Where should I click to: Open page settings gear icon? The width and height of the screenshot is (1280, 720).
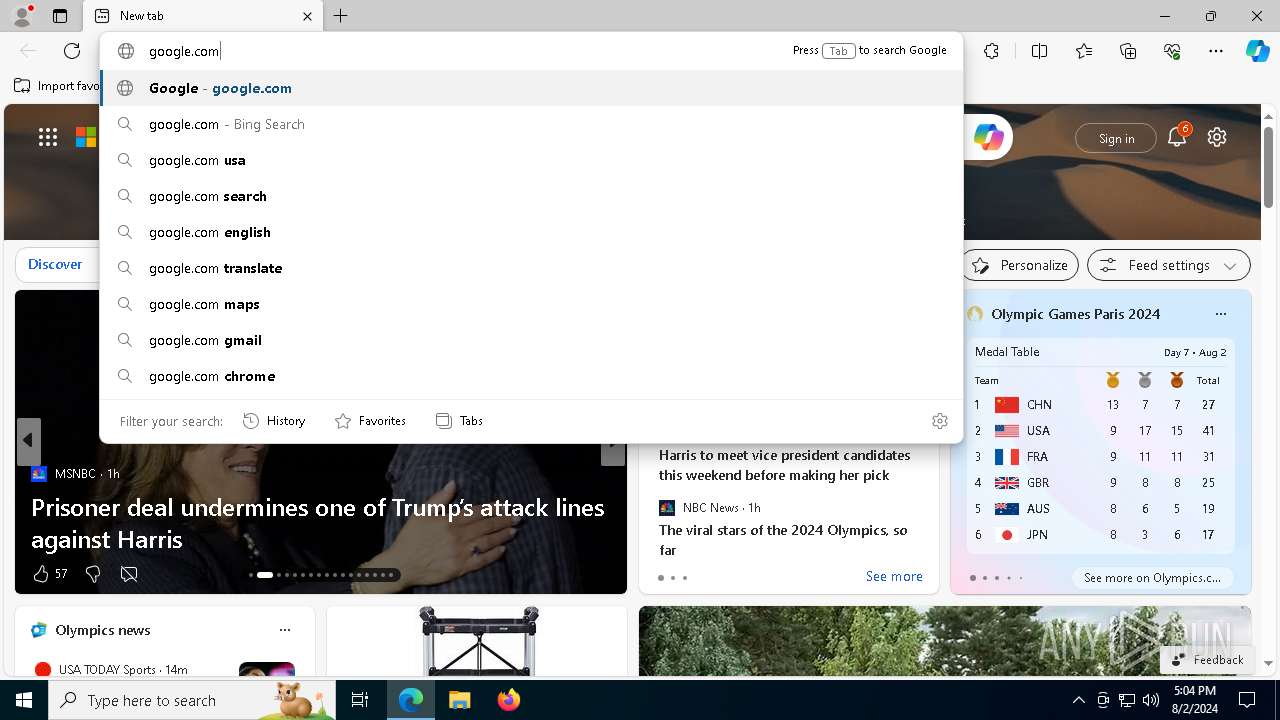tap(1217, 137)
